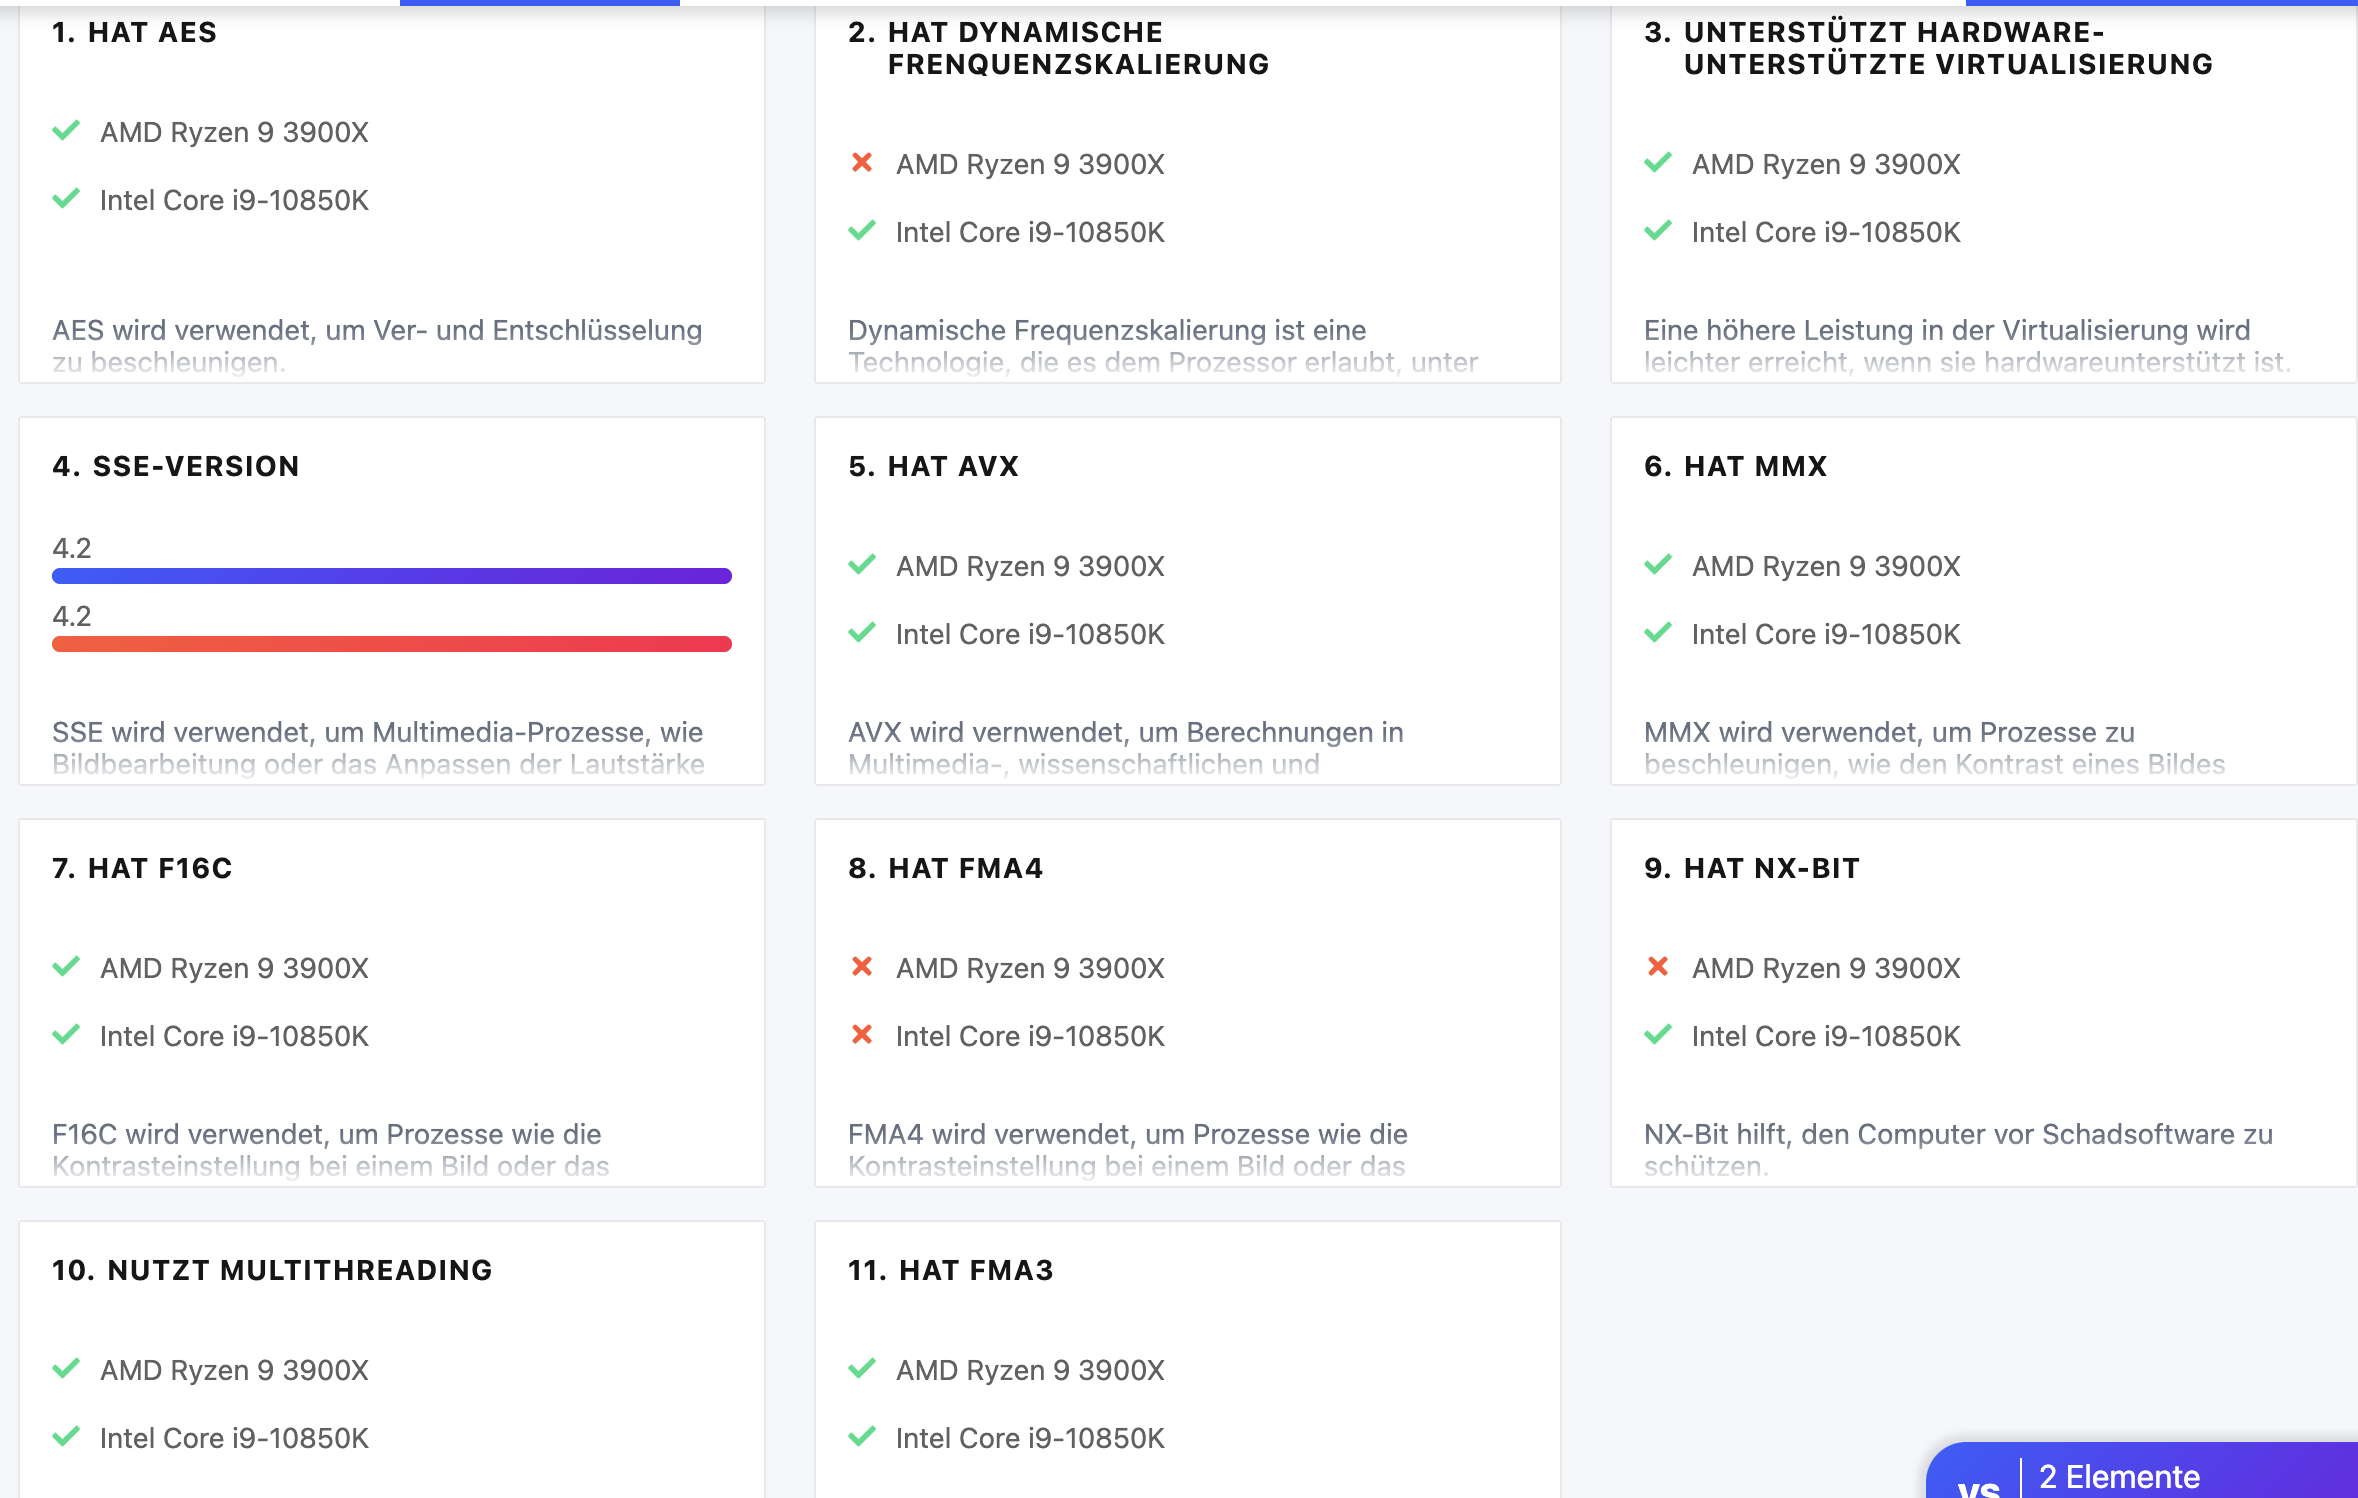Click the blue AMD SSE-version 4.2 bar

391,576
